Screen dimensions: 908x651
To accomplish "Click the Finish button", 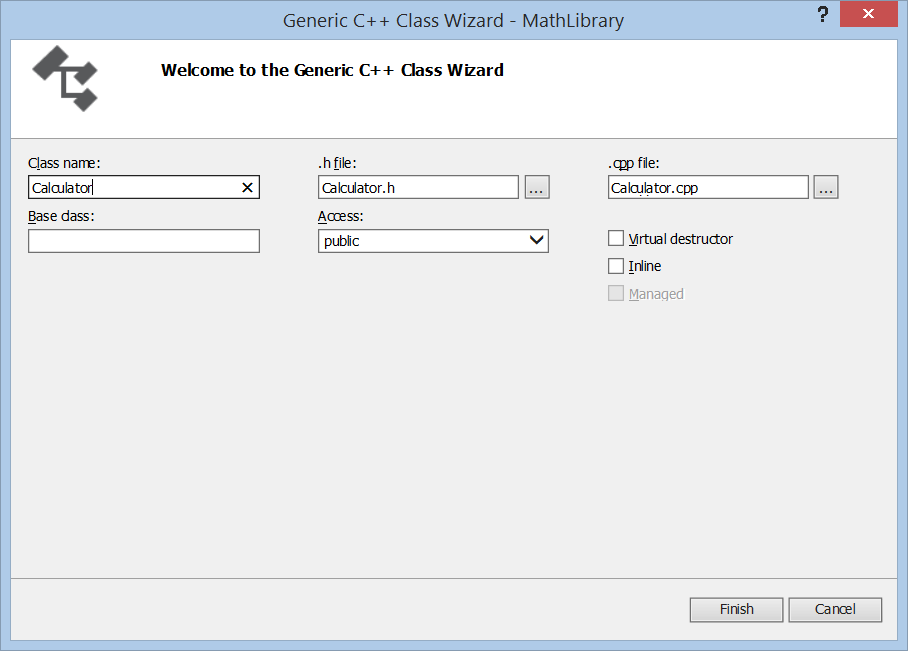I will click(x=737, y=609).
